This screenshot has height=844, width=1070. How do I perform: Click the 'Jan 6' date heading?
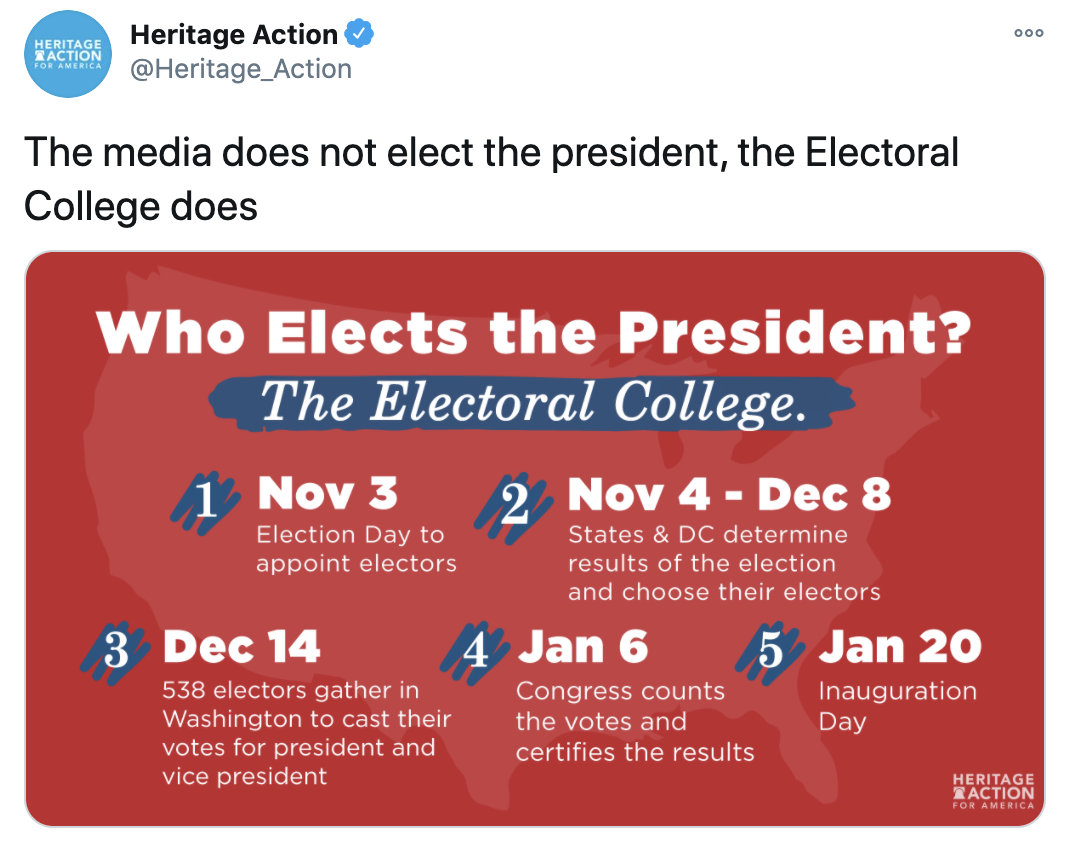[583, 646]
